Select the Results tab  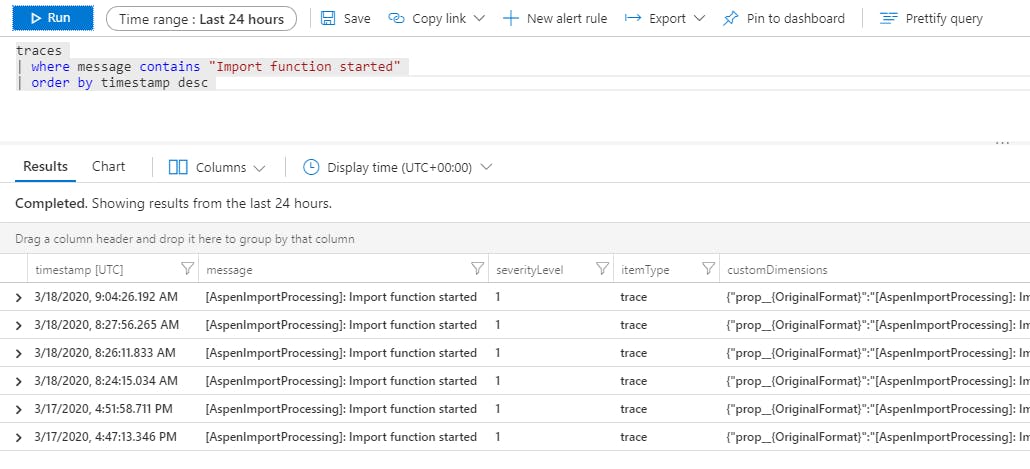pyautogui.click(x=46, y=167)
